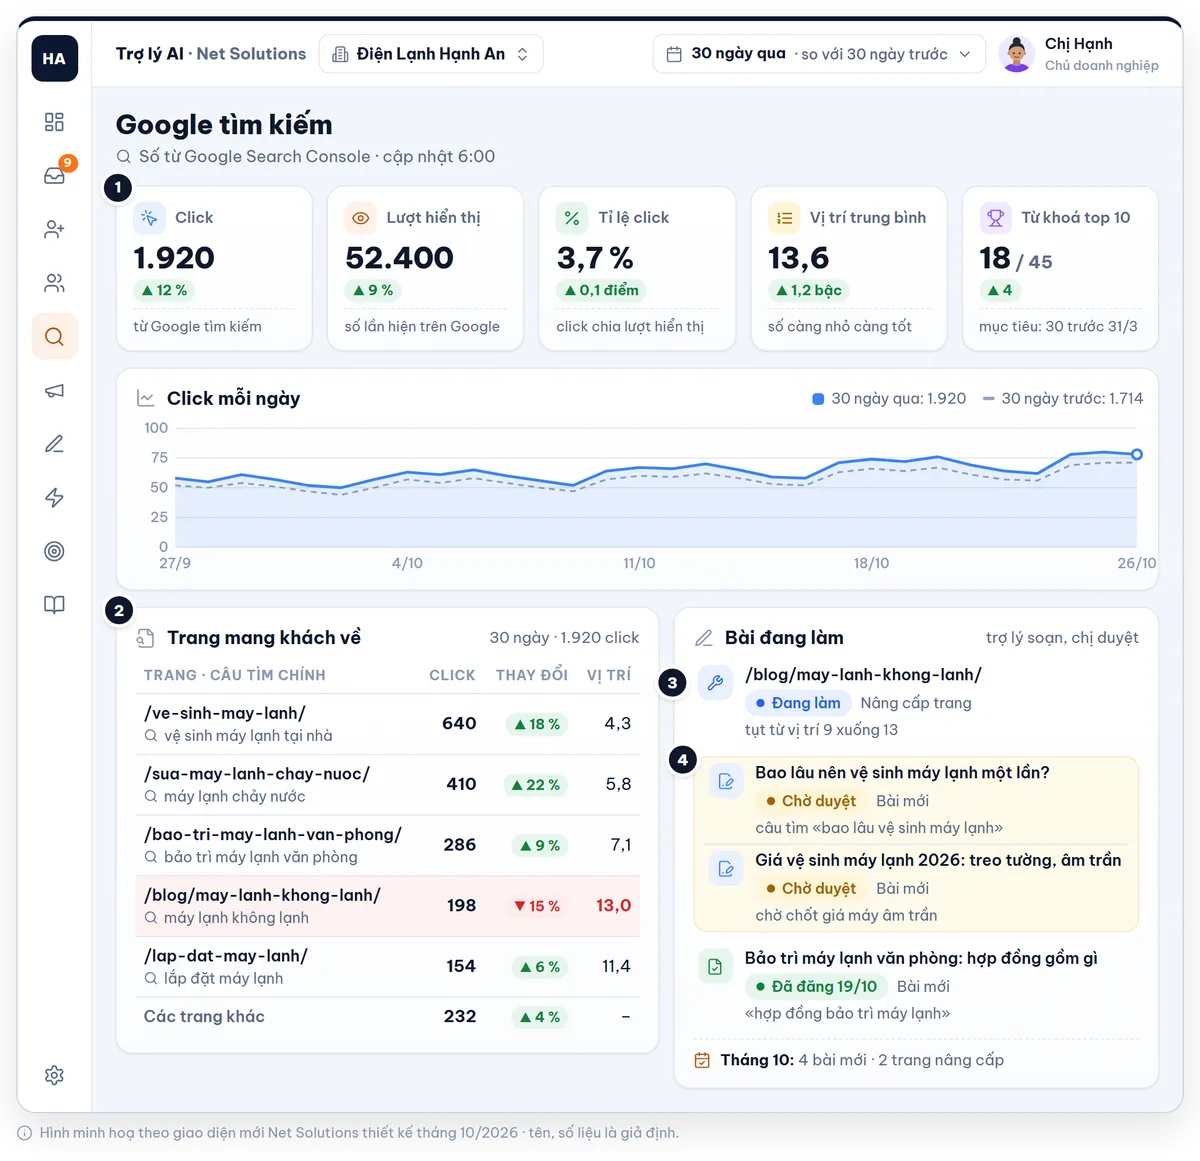1200x1161 pixels.
Task: Click the list icon on Vị trí trung bình card
Action: [x=784, y=217]
